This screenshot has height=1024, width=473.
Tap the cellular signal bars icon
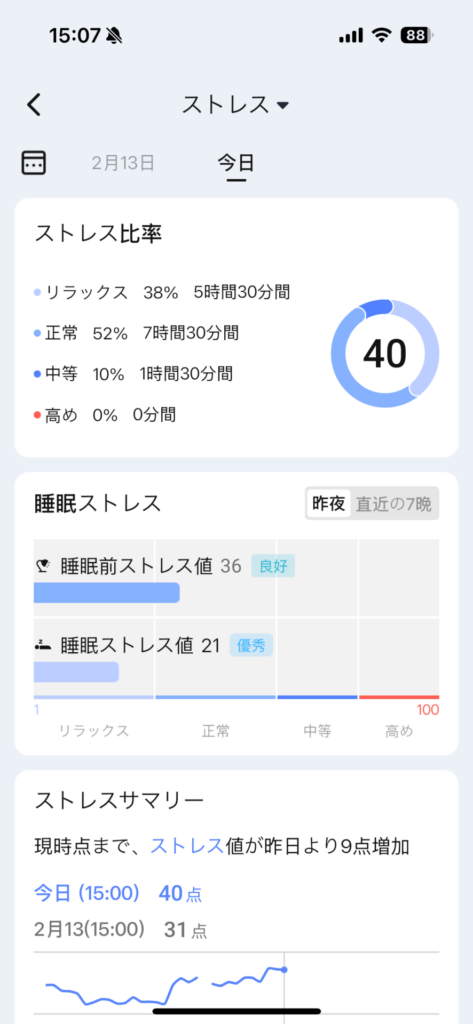pos(351,36)
